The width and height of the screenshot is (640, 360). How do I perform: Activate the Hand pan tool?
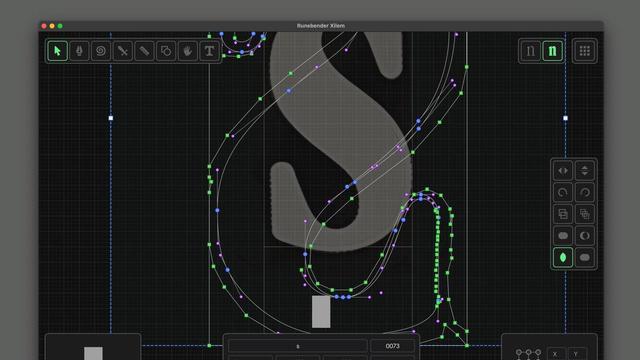coord(188,51)
